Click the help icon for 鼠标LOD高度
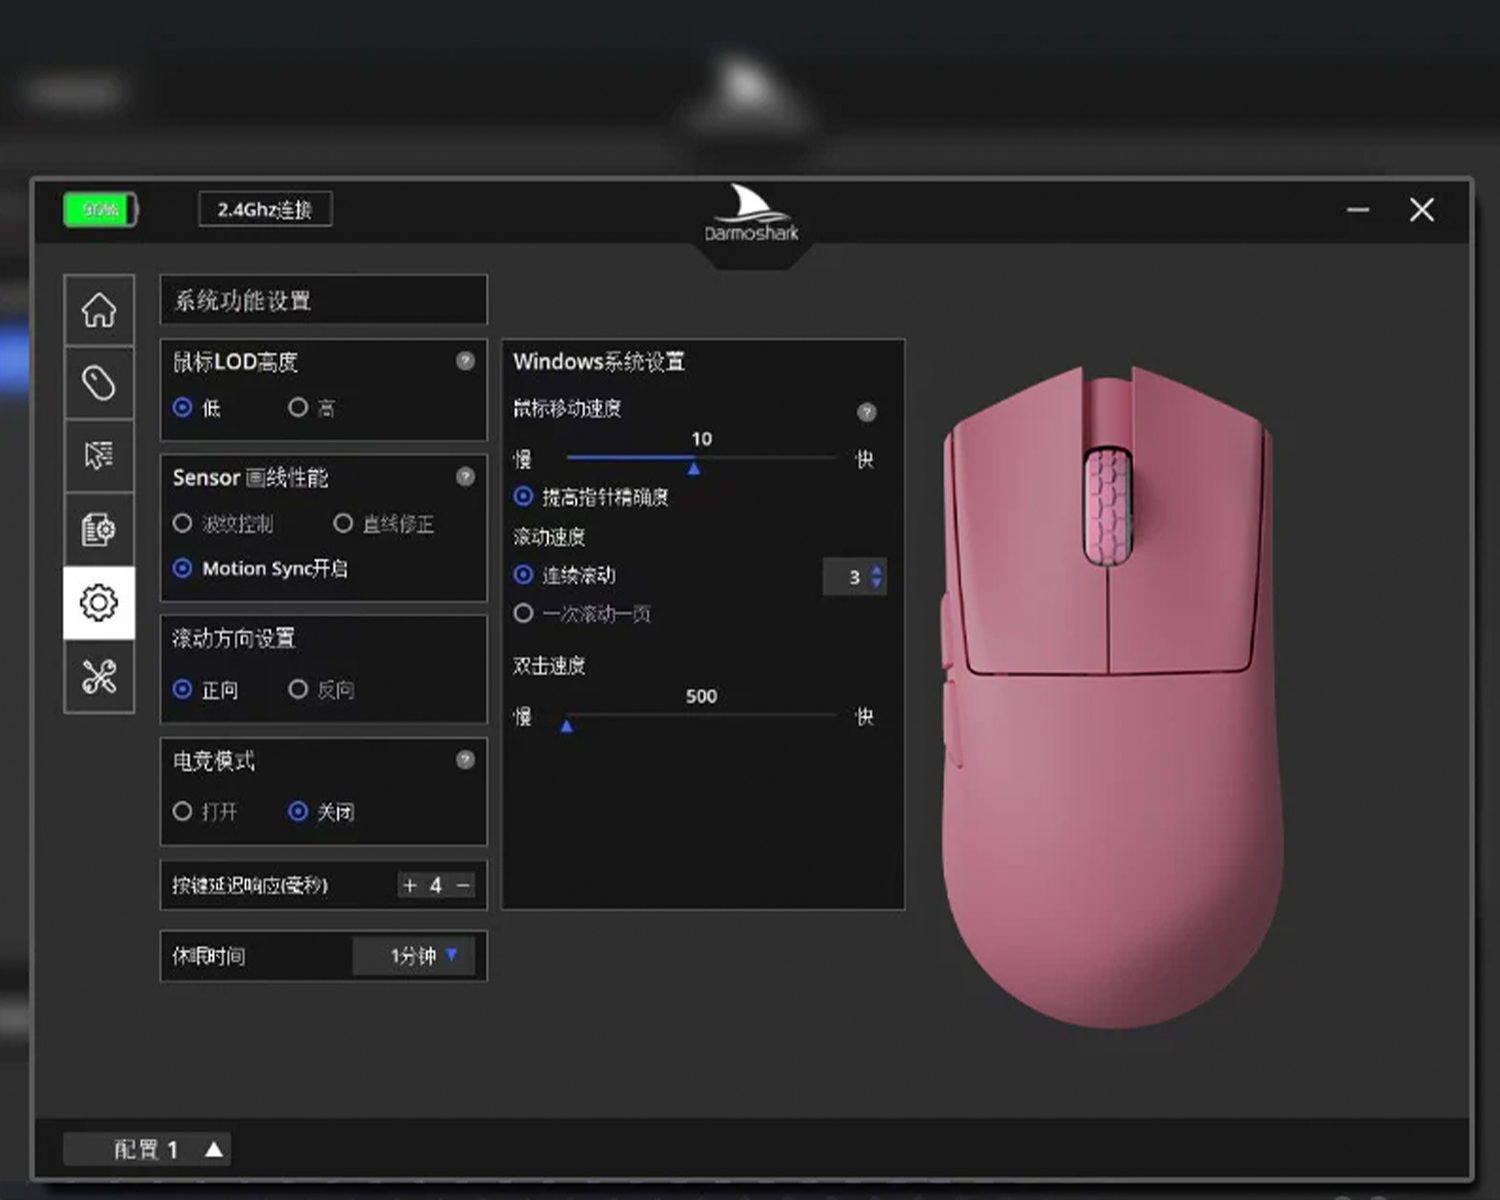The height and width of the screenshot is (1200, 1500). [x=465, y=361]
